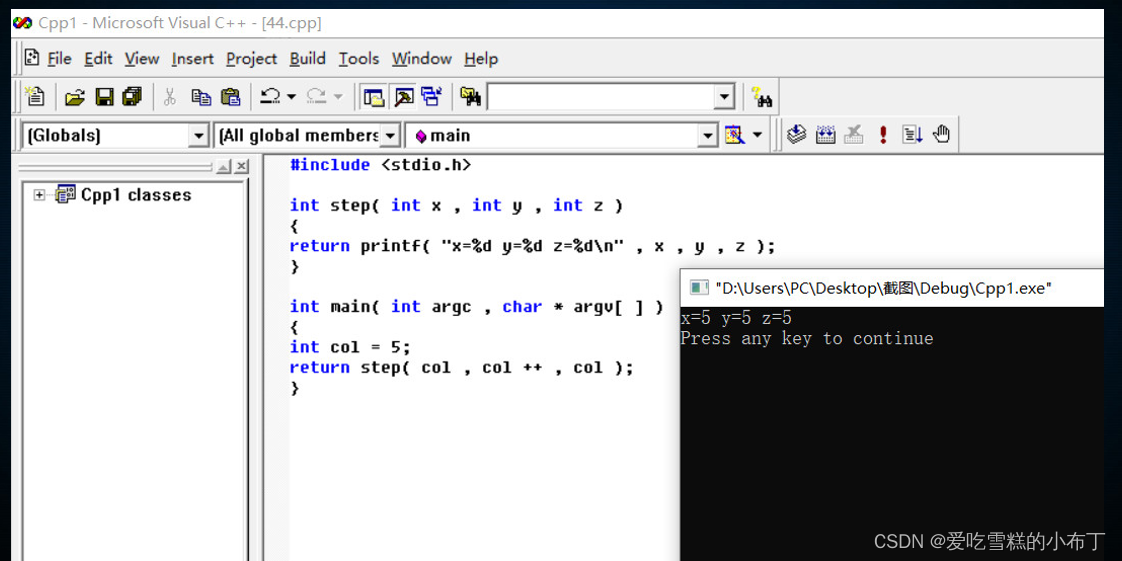Viewport: 1122px width, 561px height.
Task: Click the Cut scissors icon
Action: tap(170, 97)
